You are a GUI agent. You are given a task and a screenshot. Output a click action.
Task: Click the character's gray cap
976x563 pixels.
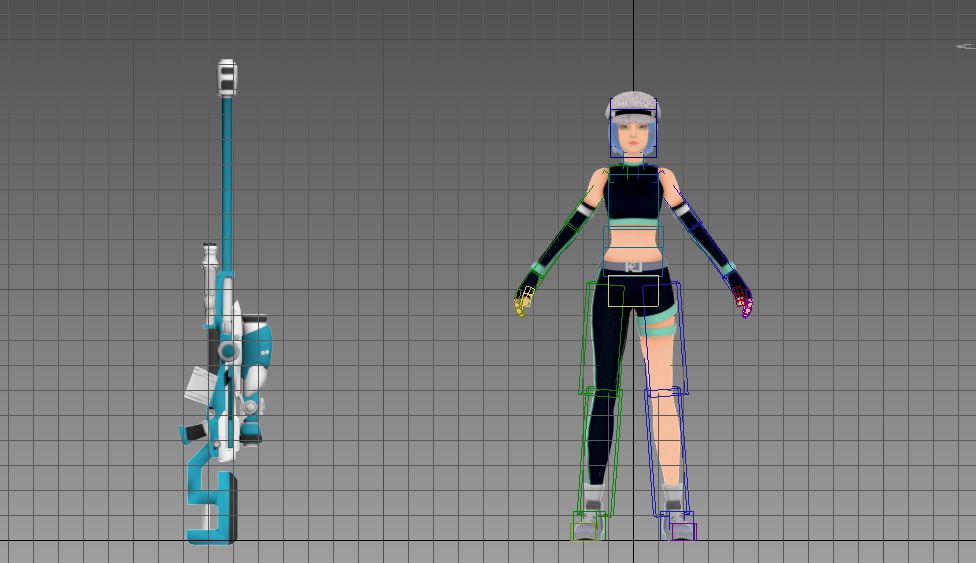tap(633, 101)
